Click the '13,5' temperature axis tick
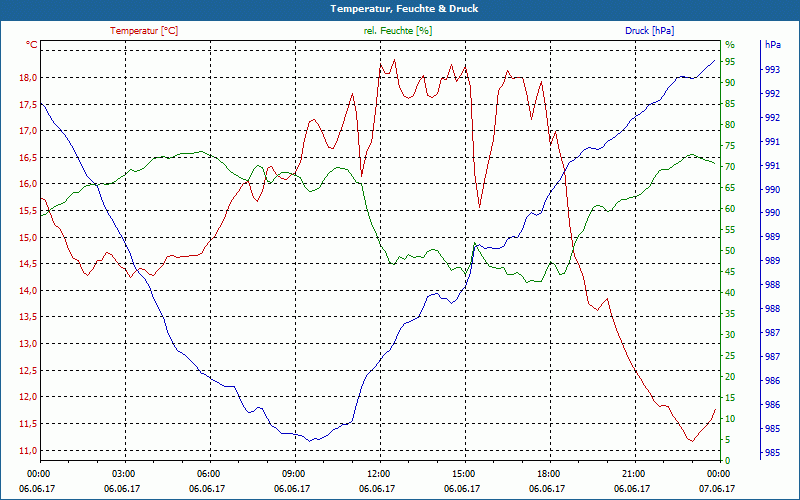The image size is (800, 500). pos(28,317)
